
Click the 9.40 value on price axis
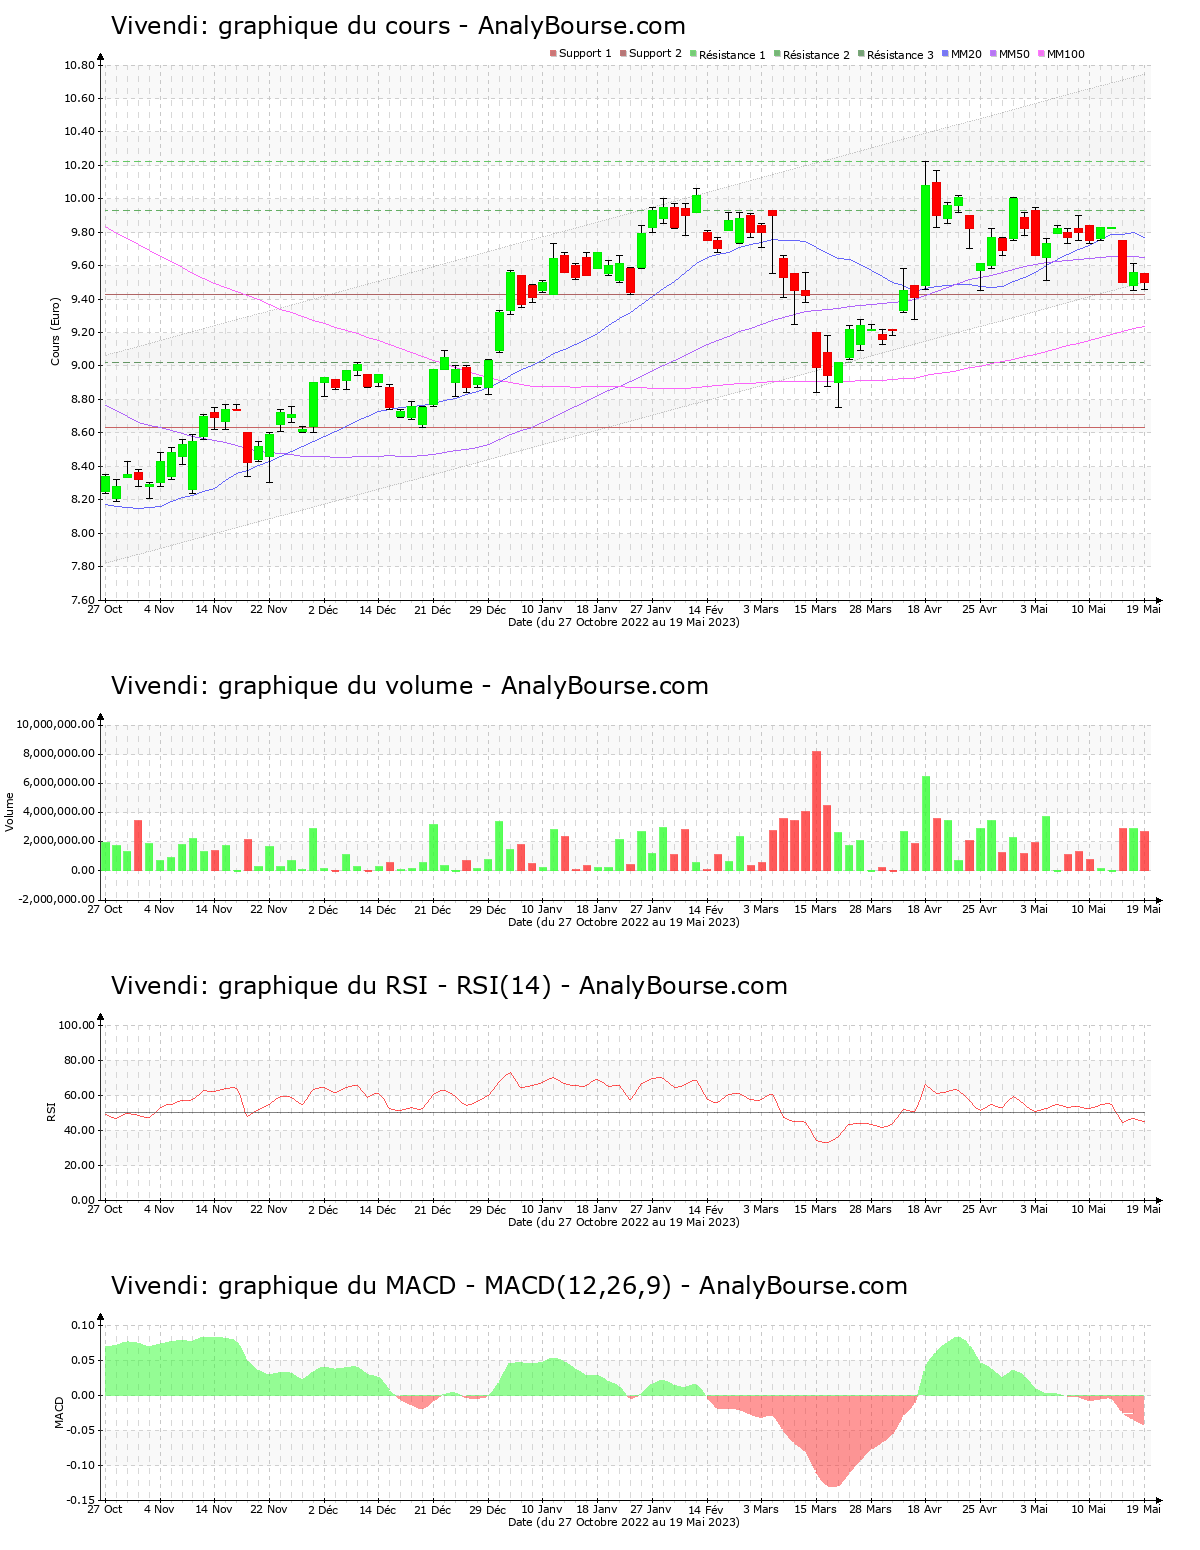pyautogui.click(x=82, y=300)
